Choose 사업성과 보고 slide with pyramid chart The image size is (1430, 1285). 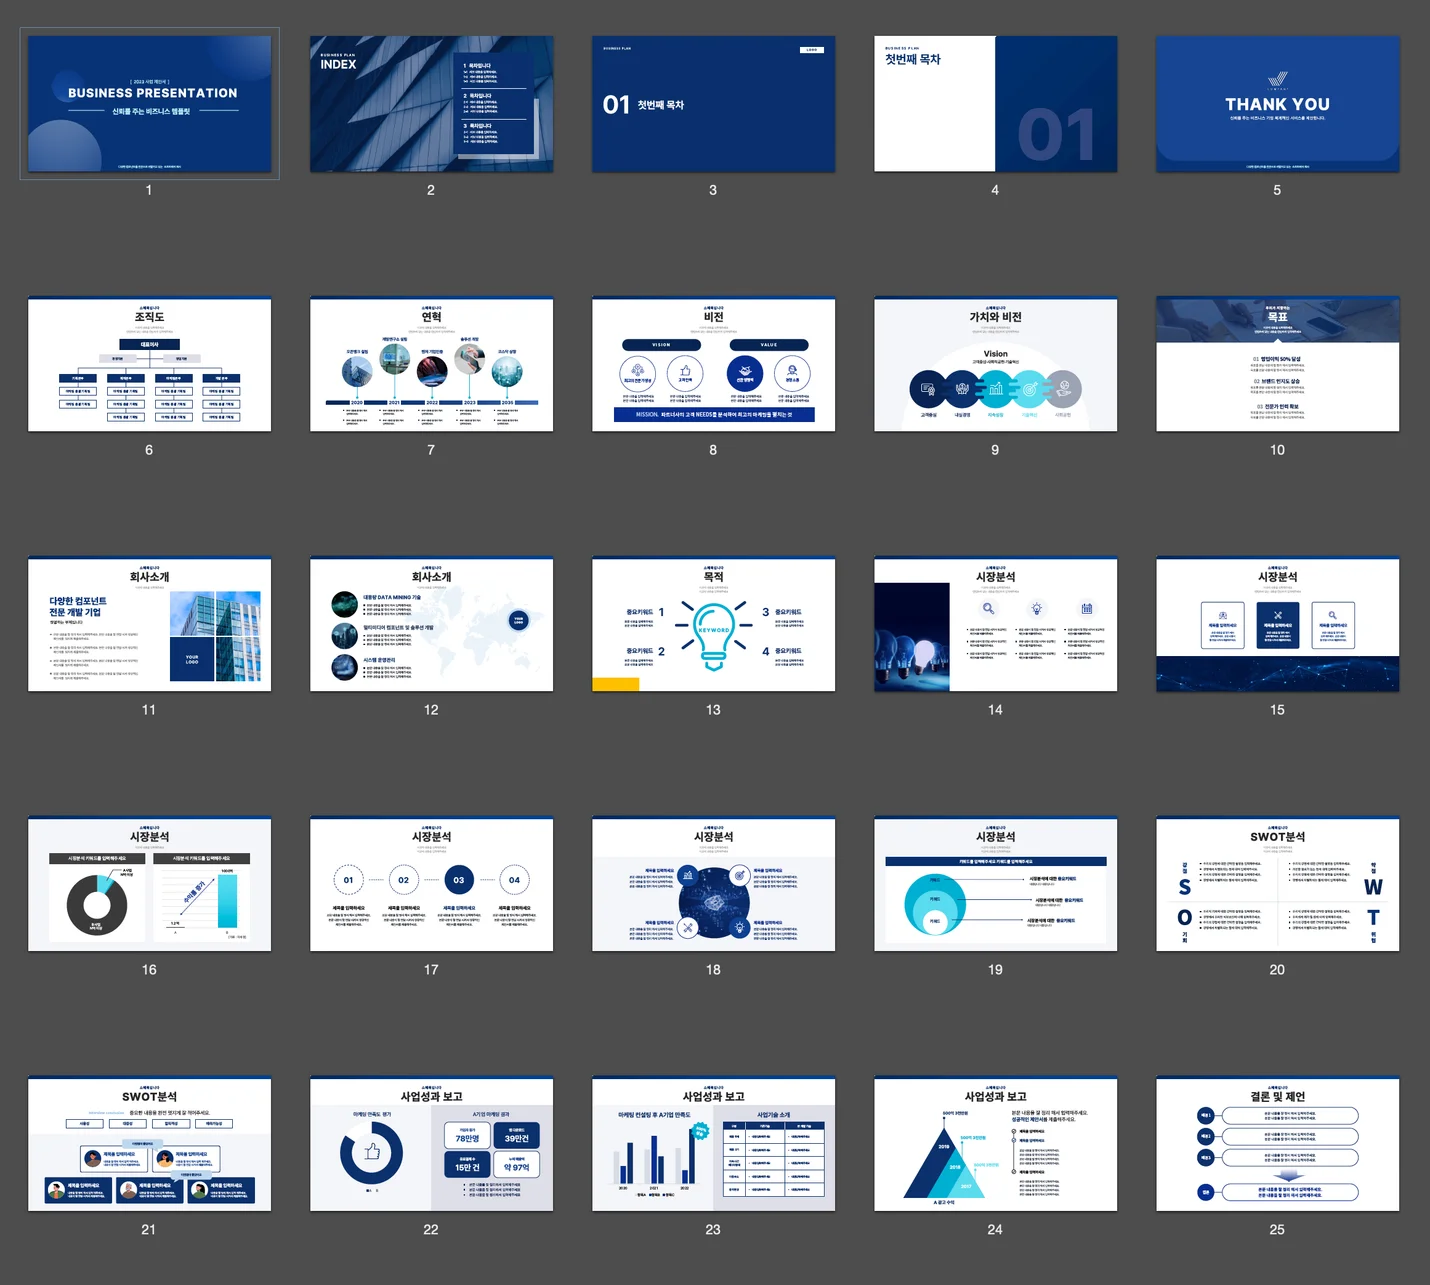(995, 1144)
